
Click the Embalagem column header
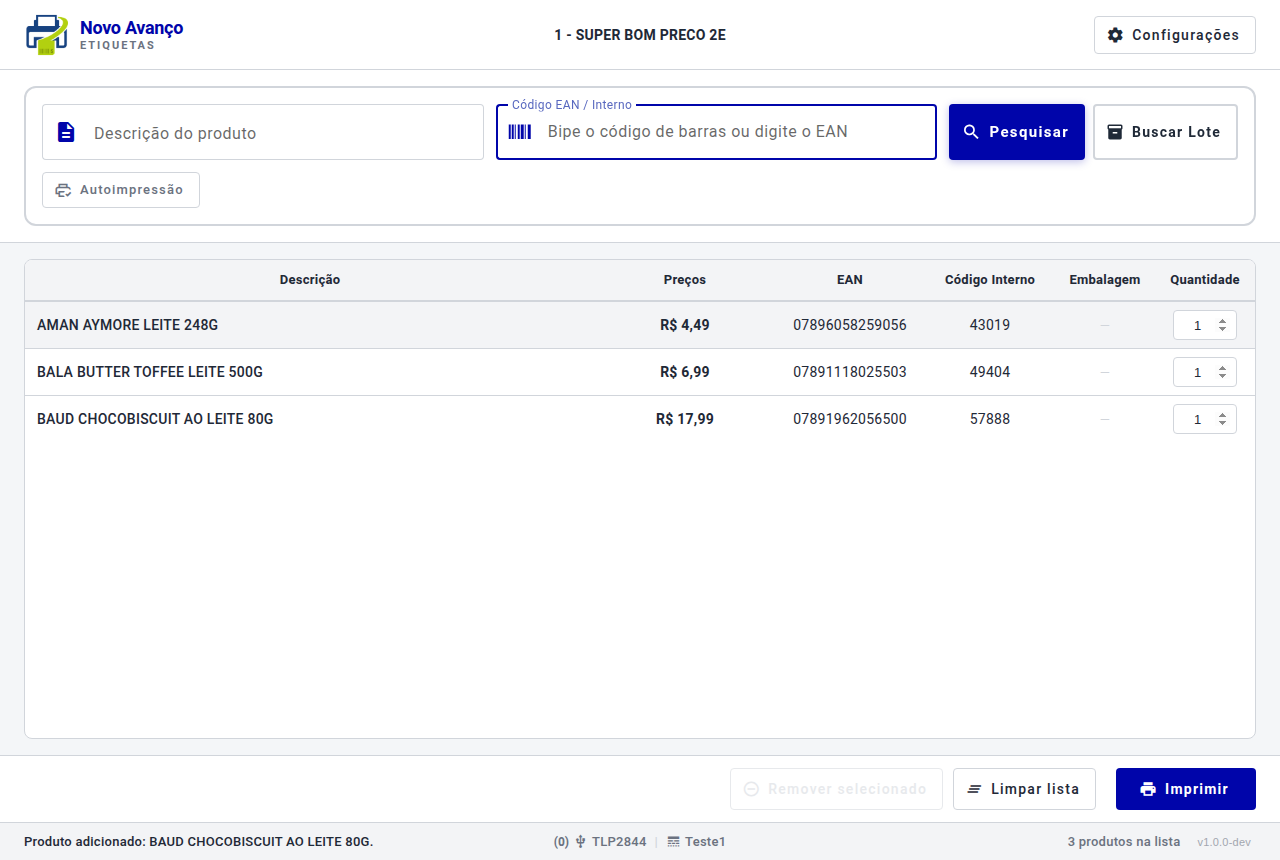1105,280
